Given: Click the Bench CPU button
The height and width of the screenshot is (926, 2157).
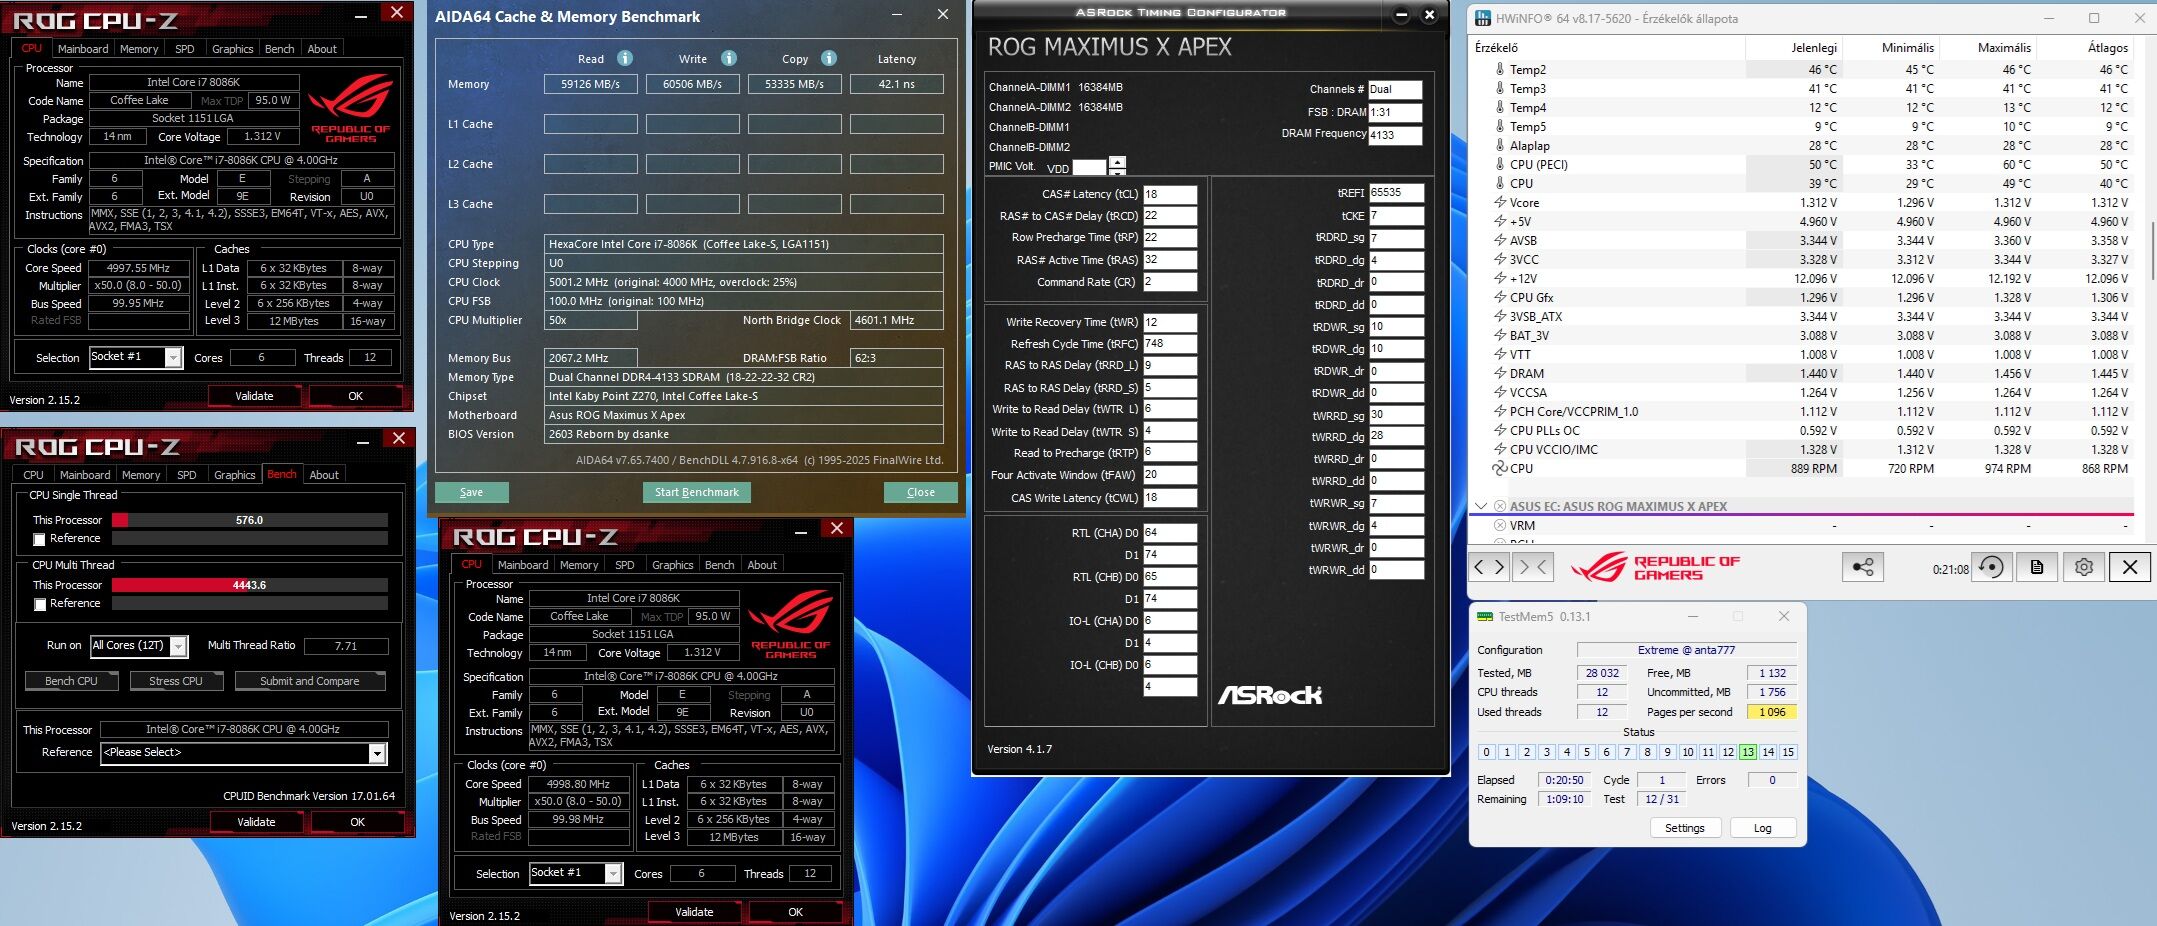Looking at the screenshot, I should tap(71, 681).
